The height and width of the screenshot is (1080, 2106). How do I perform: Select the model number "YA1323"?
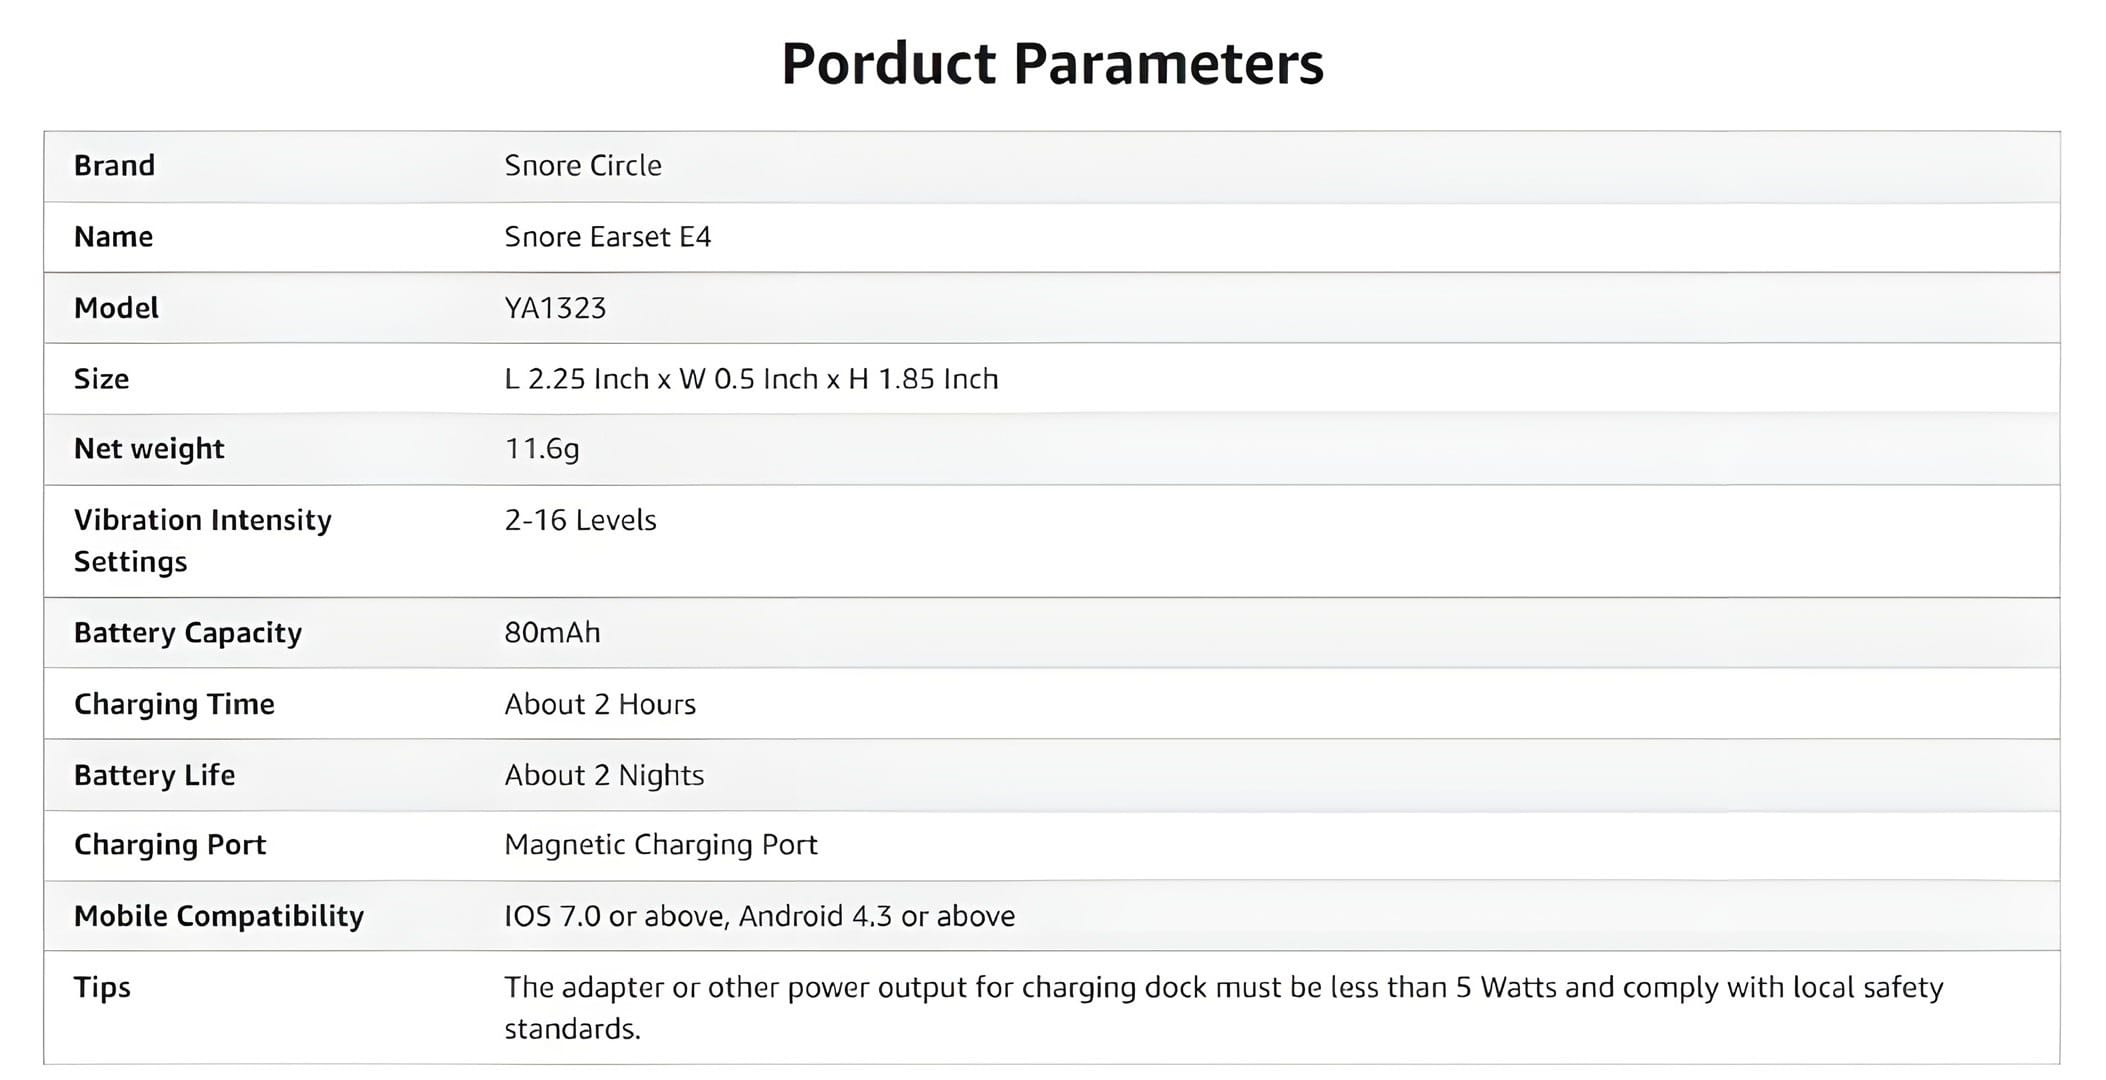pos(555,308)
